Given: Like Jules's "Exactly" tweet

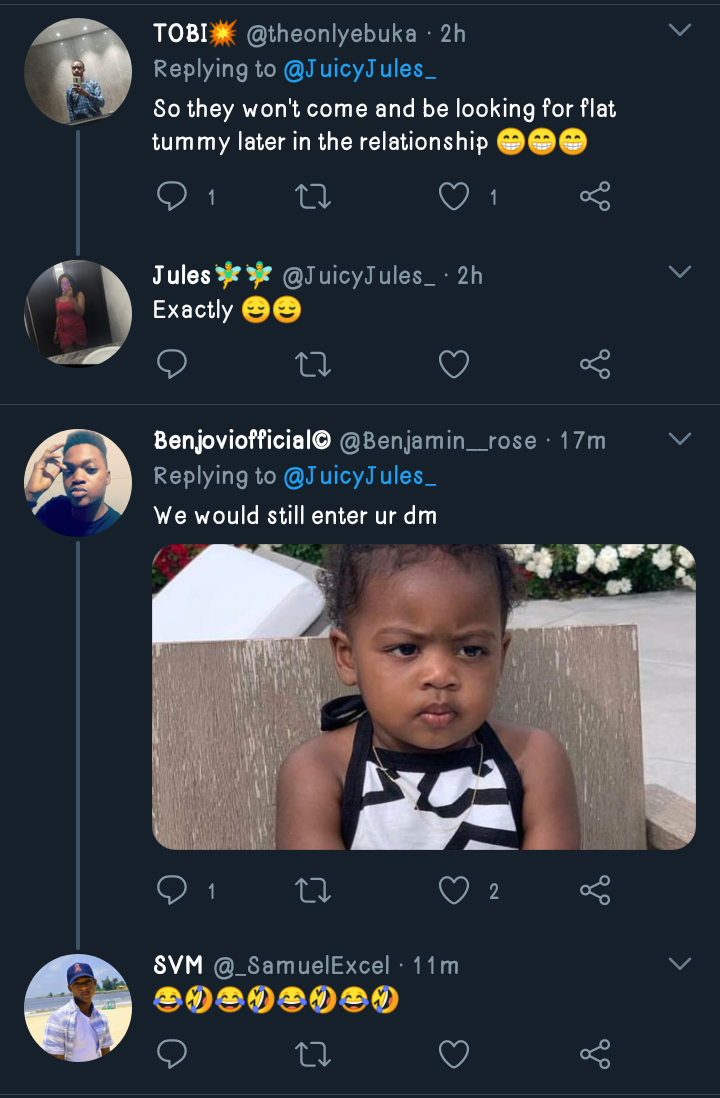Looking at the screenshot, I should coord(454,364).
